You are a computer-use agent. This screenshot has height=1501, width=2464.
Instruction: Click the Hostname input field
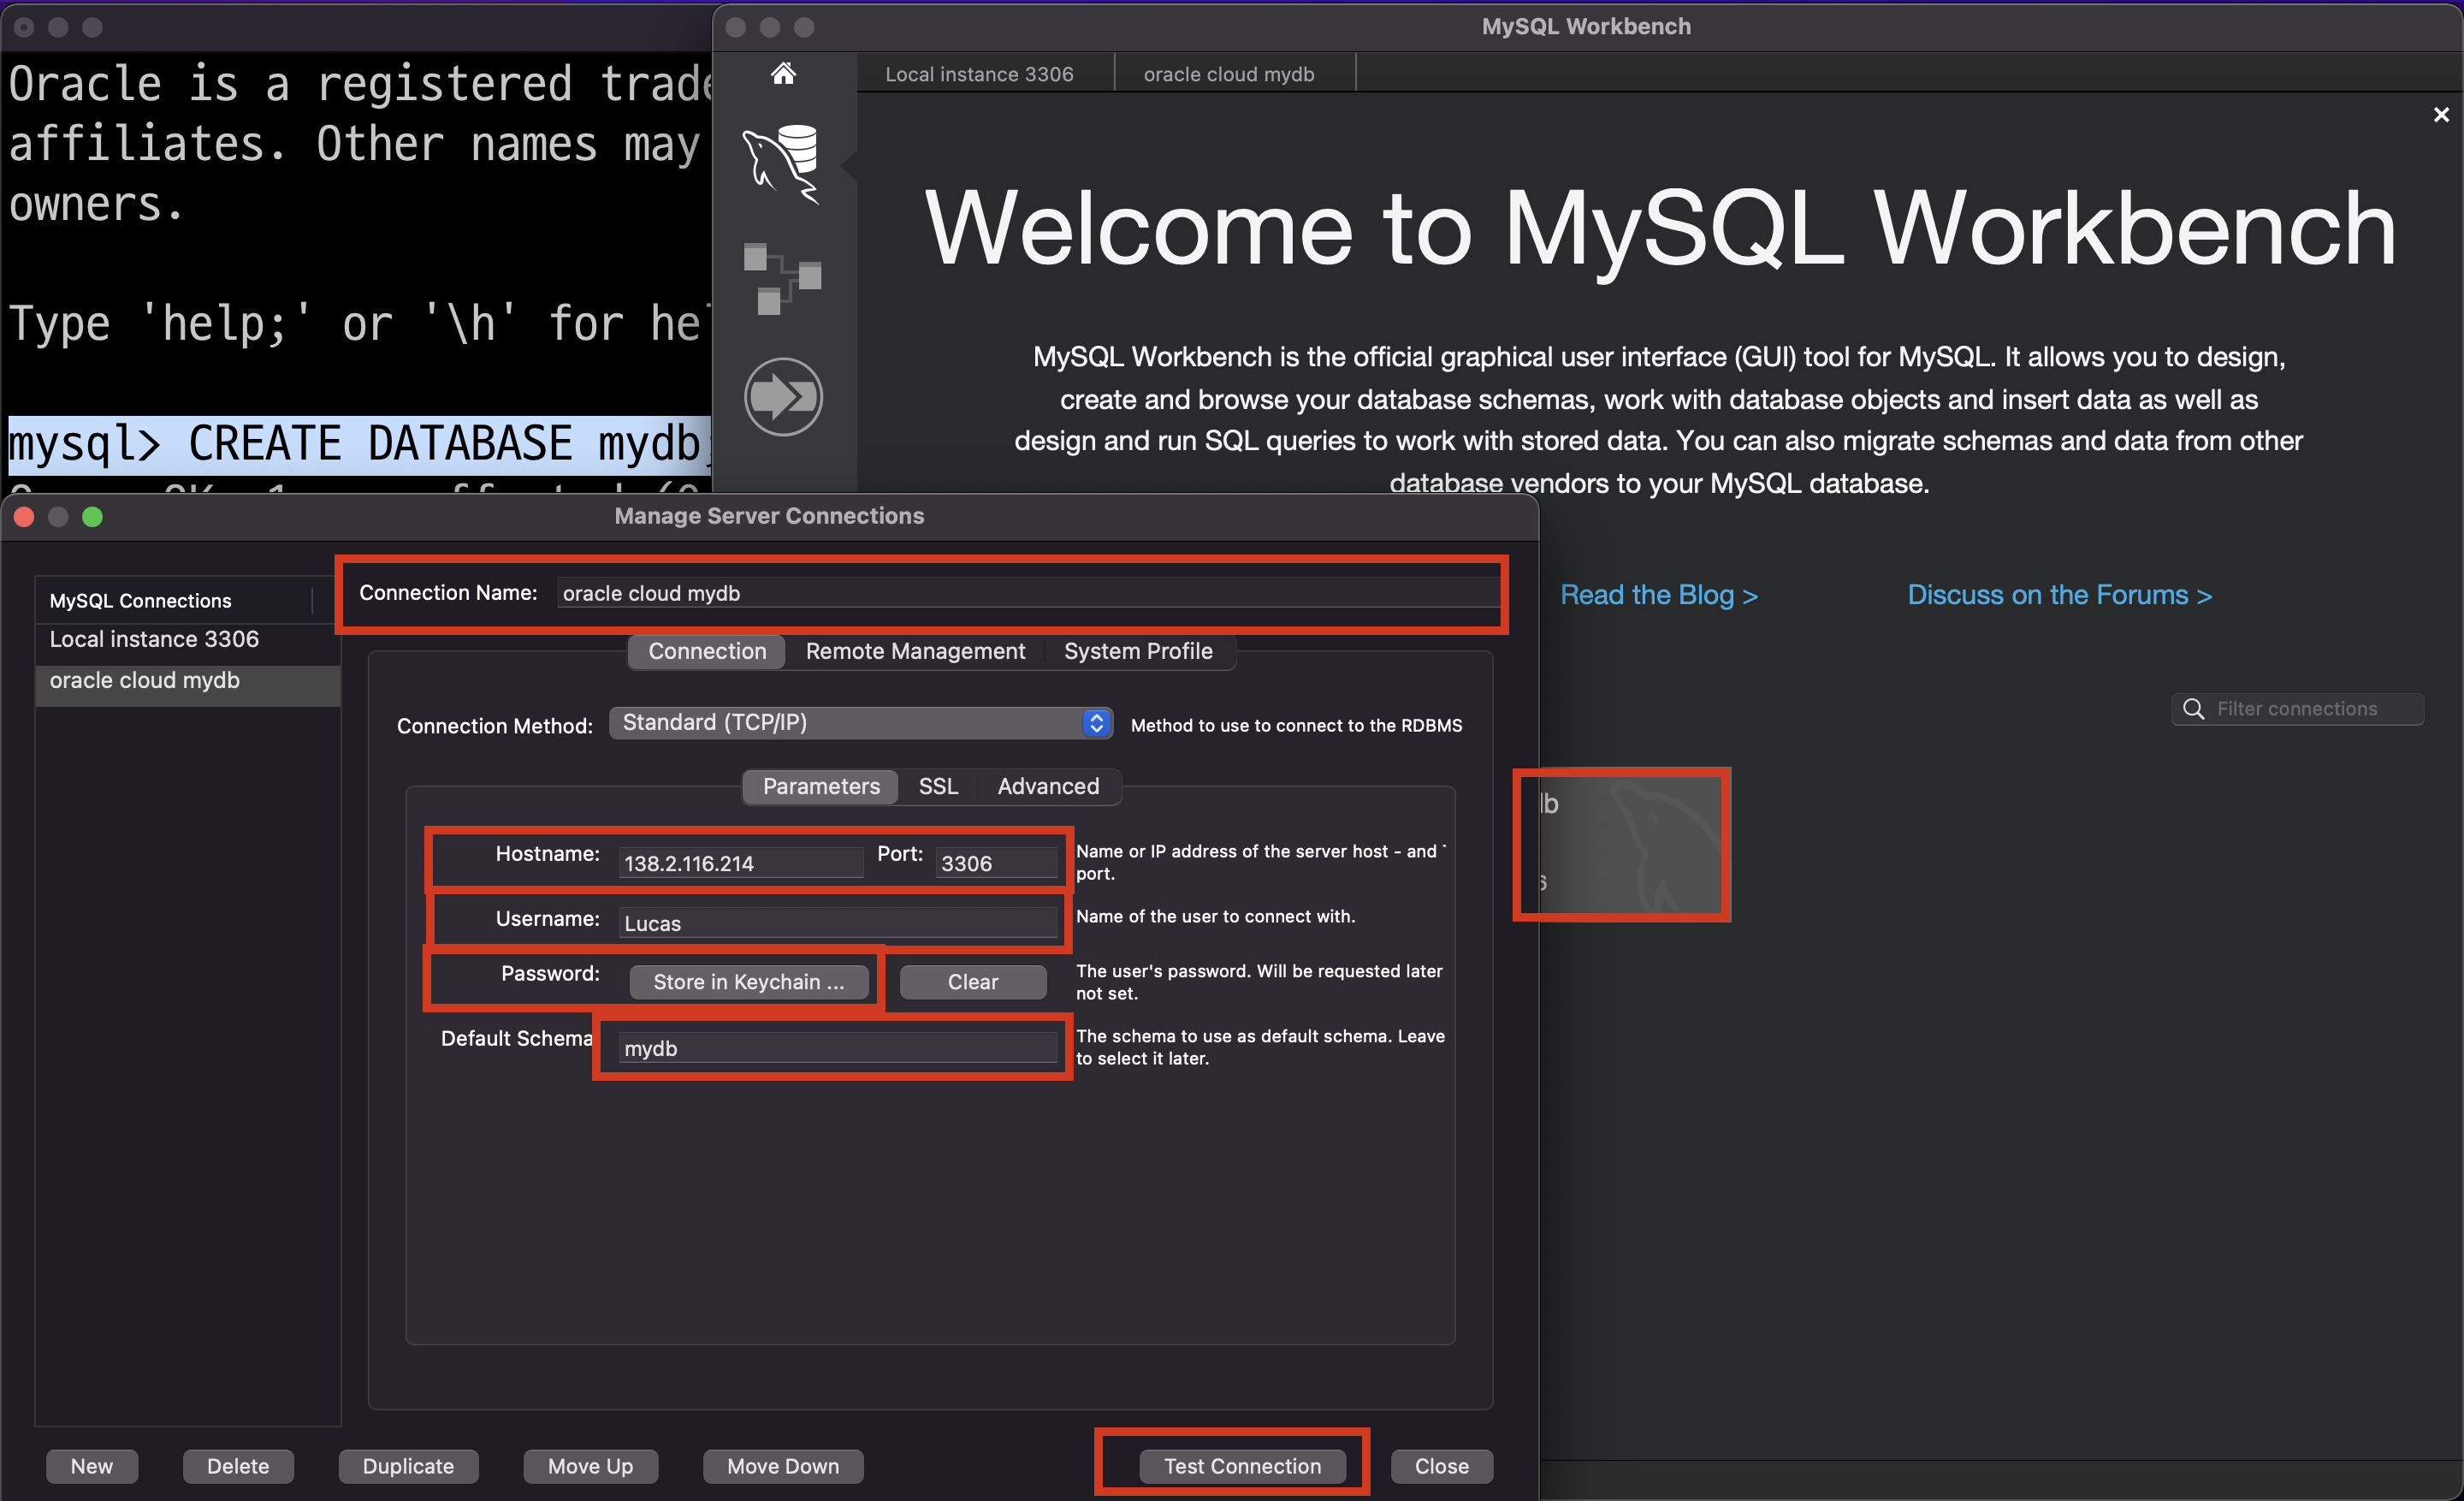coord(740,863)
